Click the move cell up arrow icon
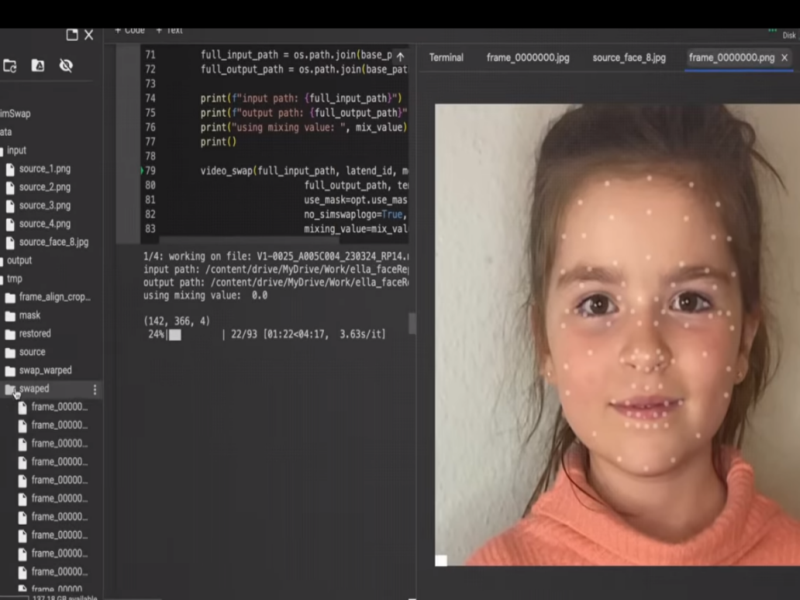Screen dimensions: 800x600 coord(400,57)
